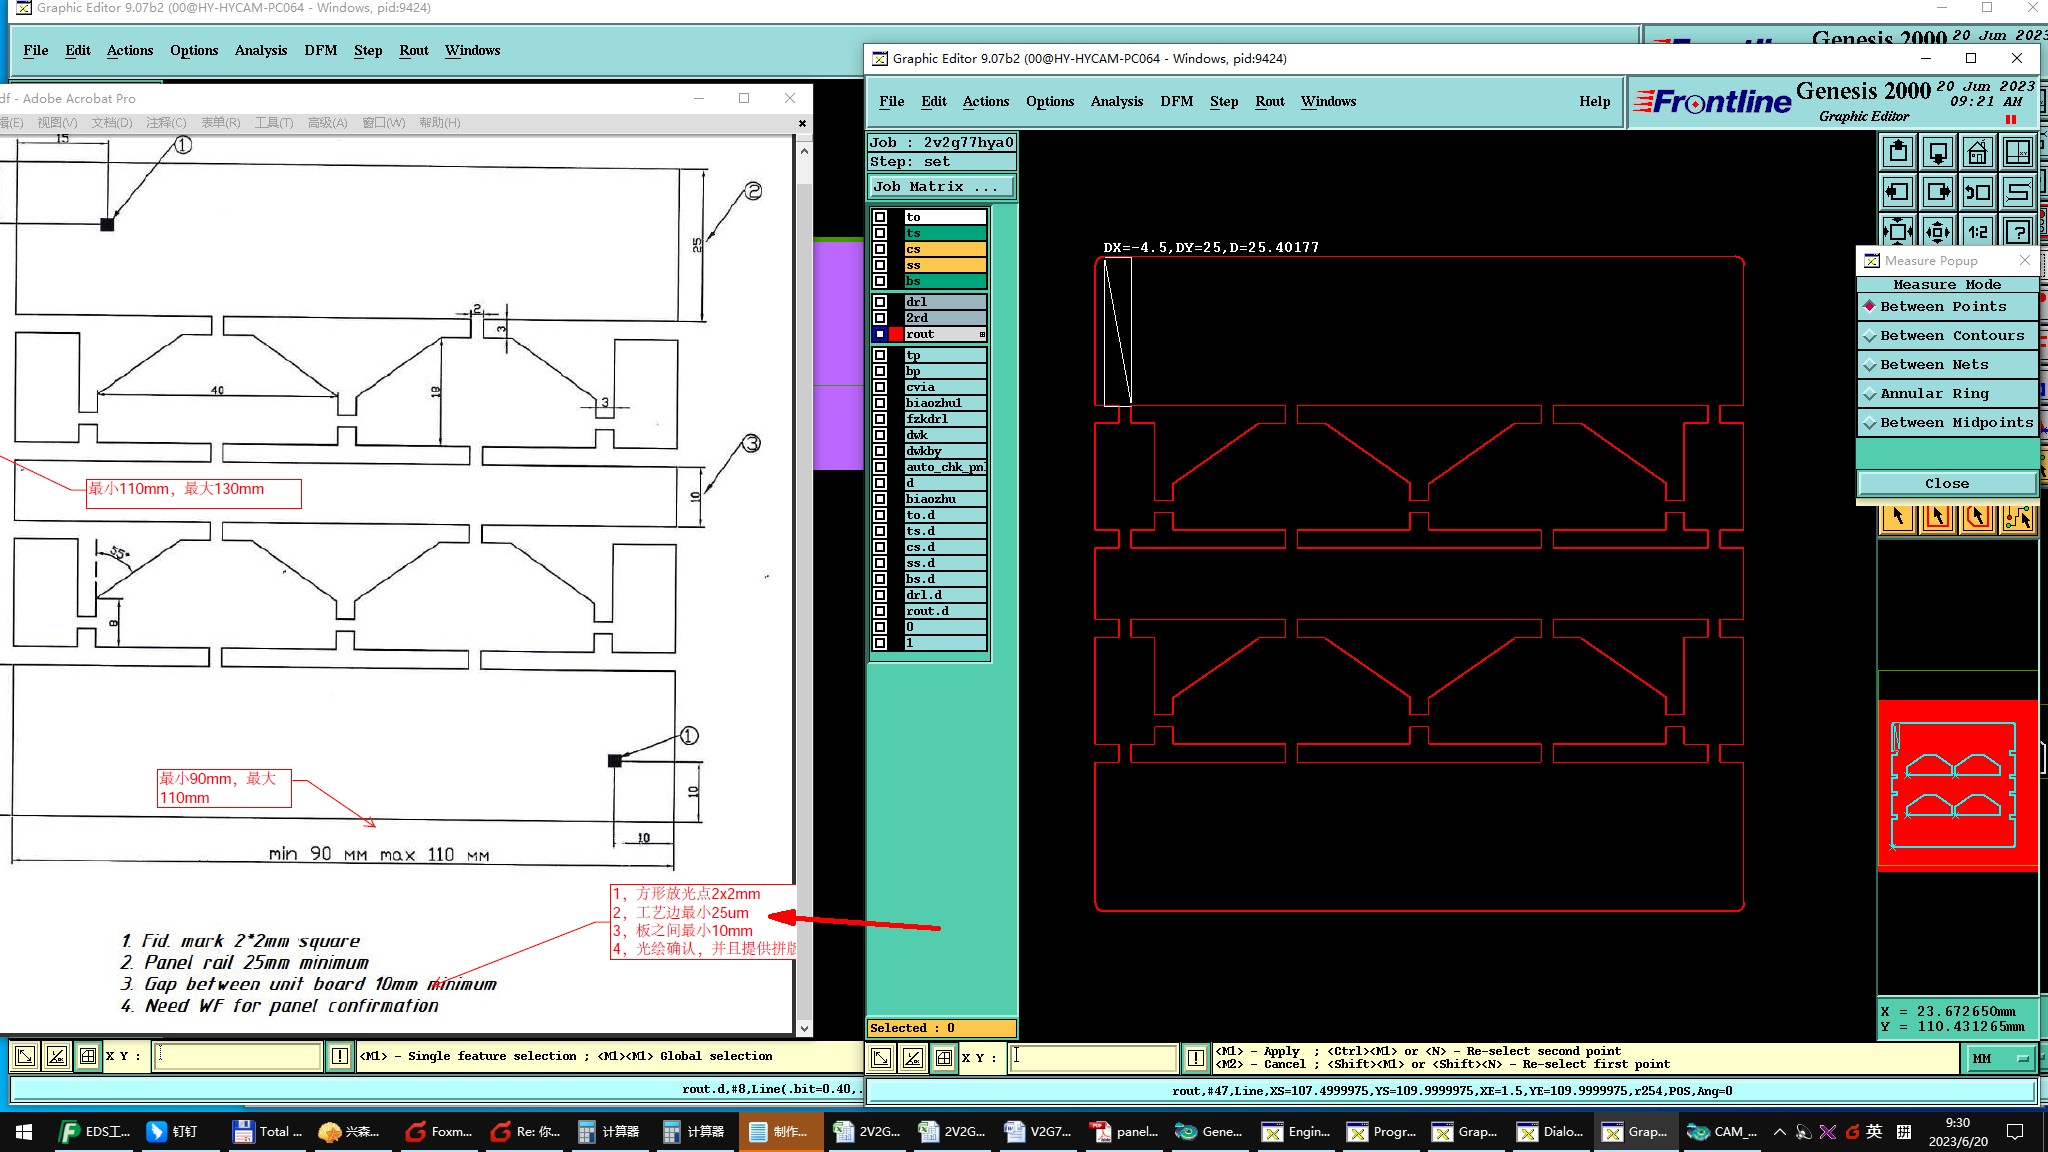
Task: Open panel PDF taskbar item
Action: click(x=1125, y=1132)
